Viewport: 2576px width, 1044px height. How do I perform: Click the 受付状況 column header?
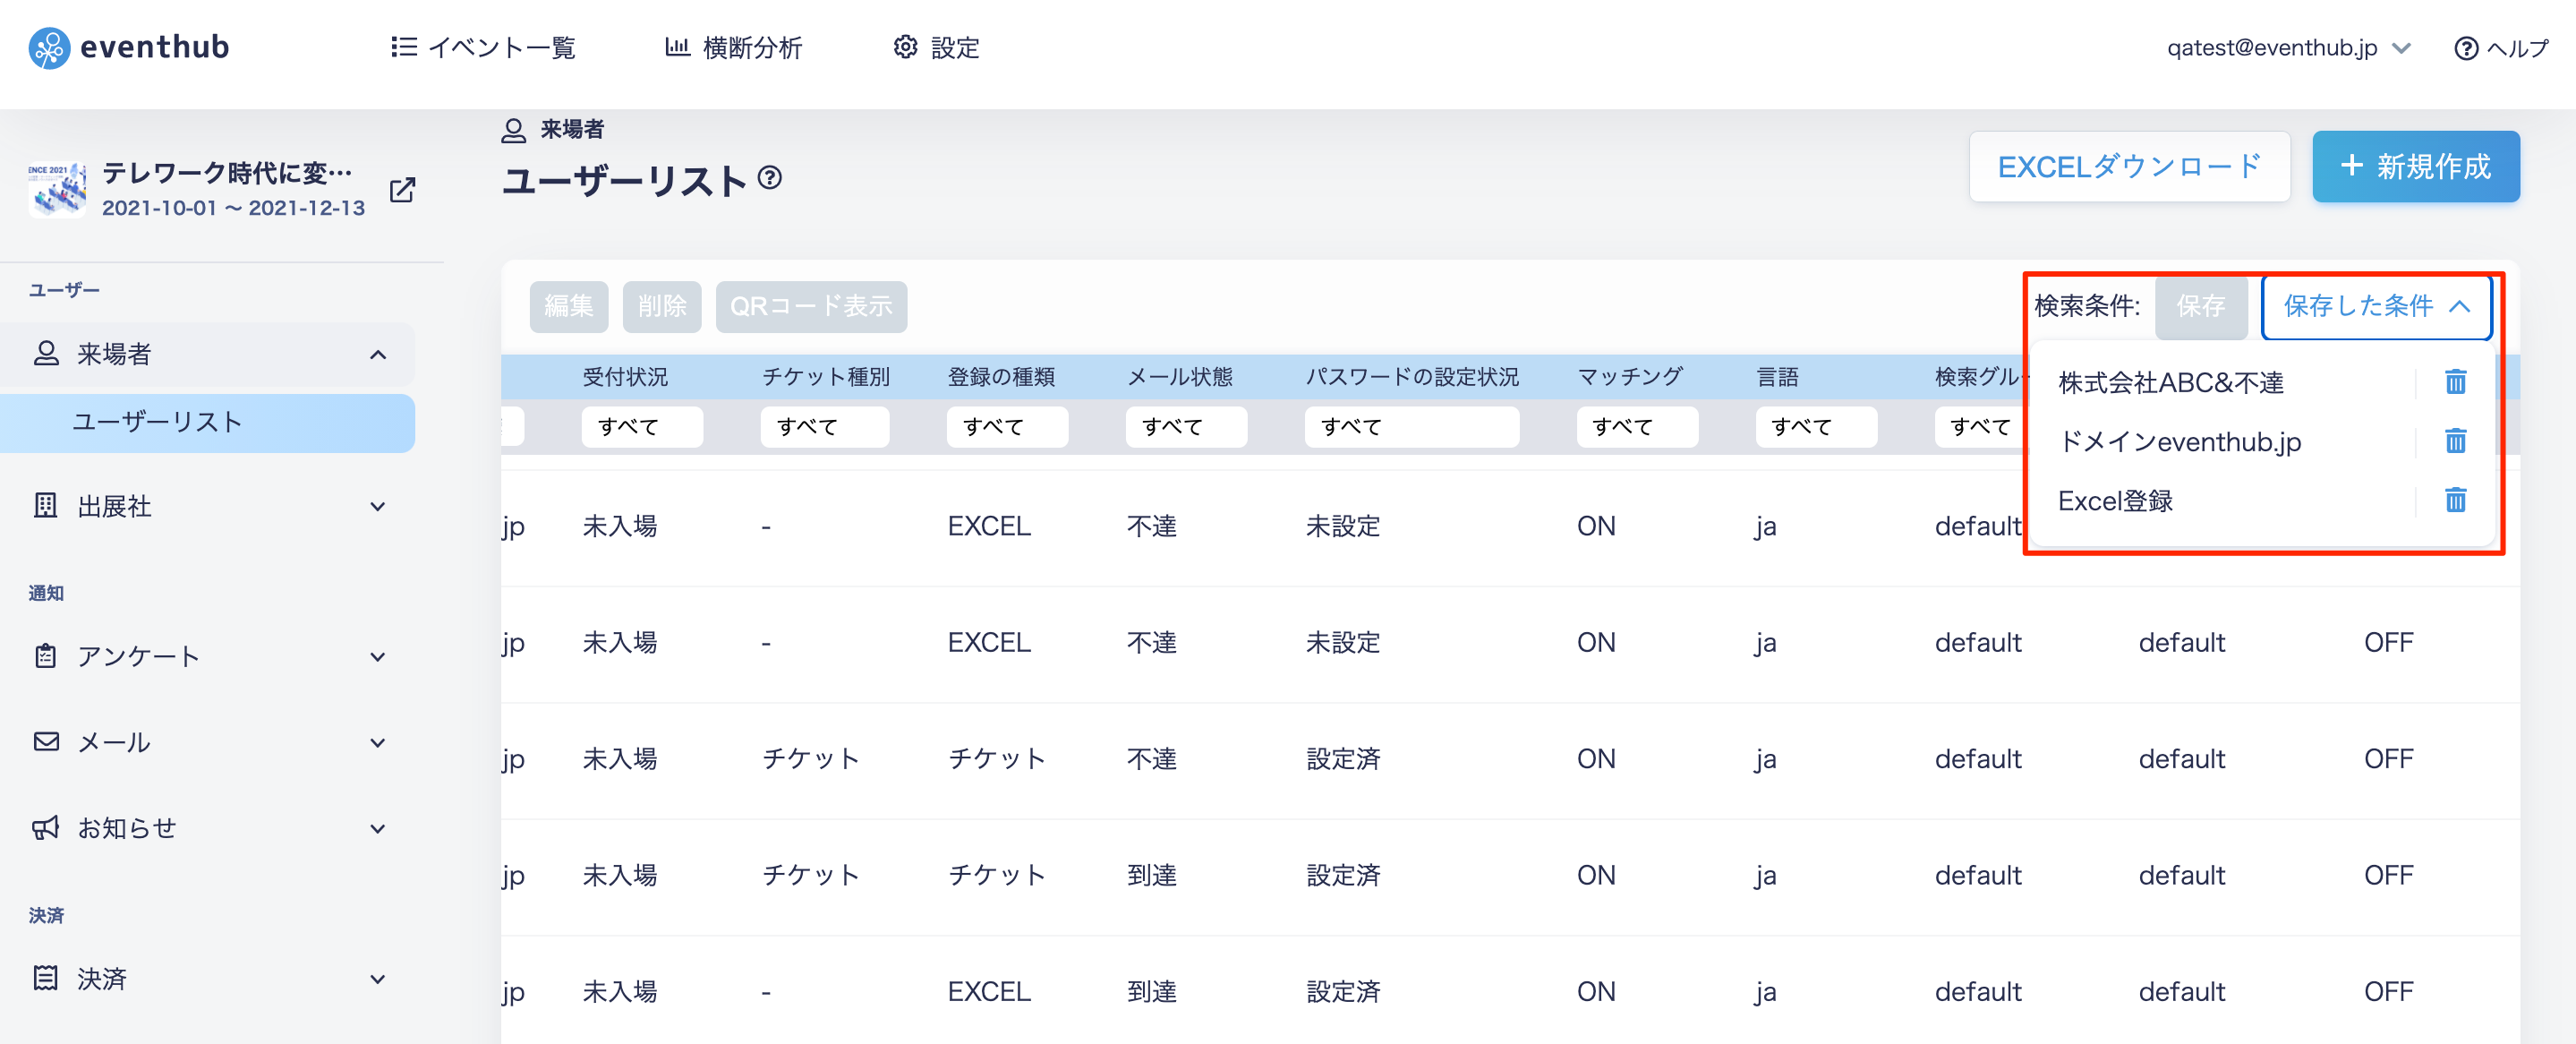point(625,377)
